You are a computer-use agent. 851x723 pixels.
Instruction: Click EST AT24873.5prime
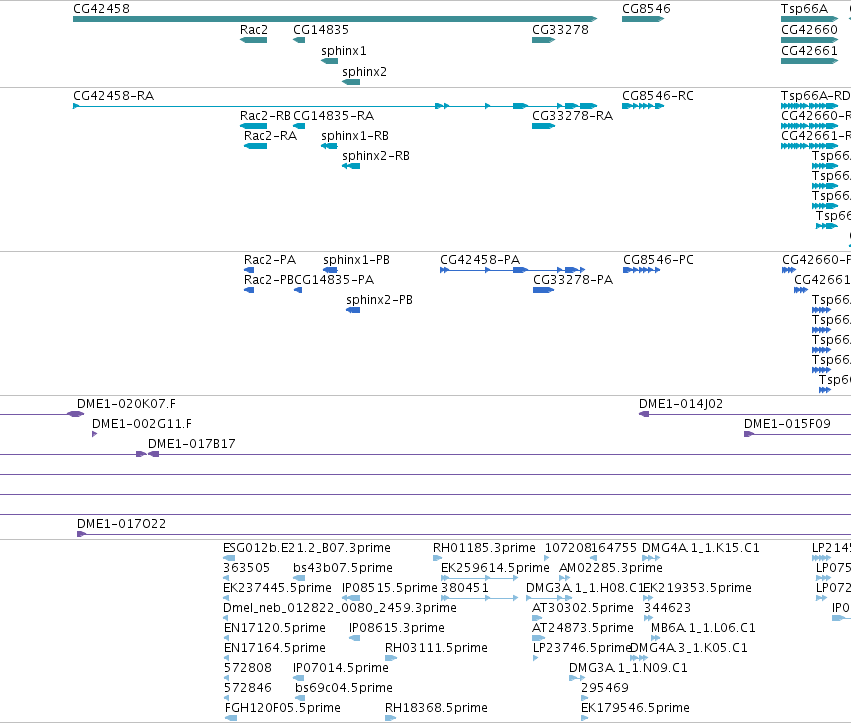pyautogui.click(x=582, y=629)
